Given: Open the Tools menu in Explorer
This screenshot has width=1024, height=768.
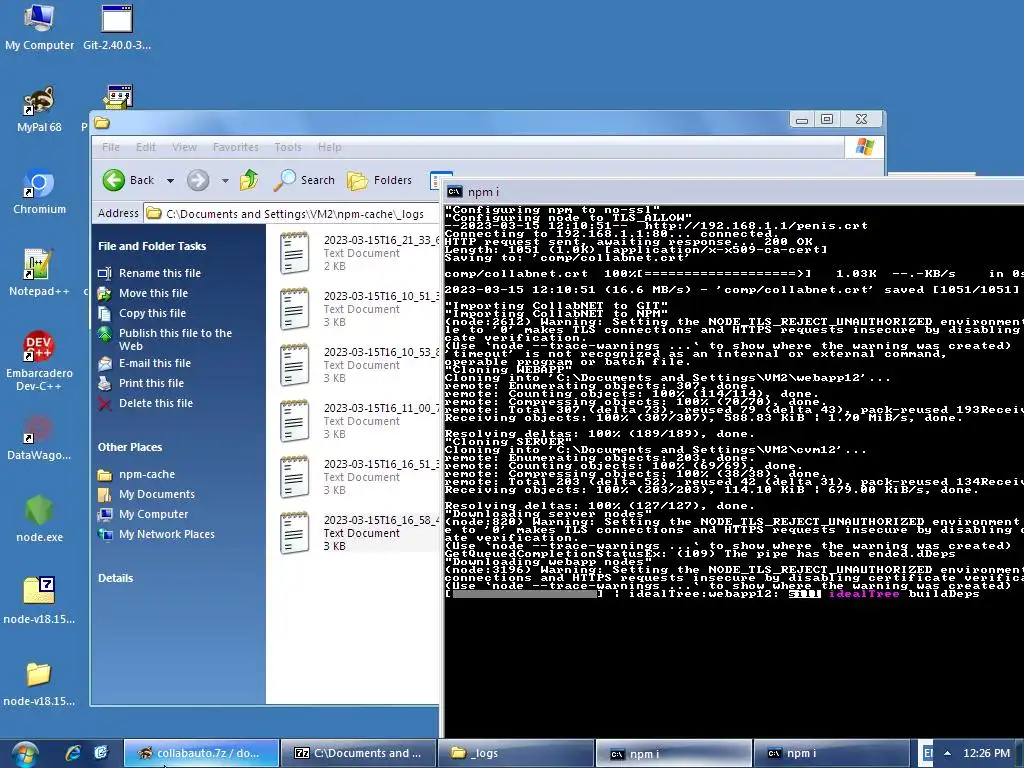Looking at the screenshot, I should (287, 147).
